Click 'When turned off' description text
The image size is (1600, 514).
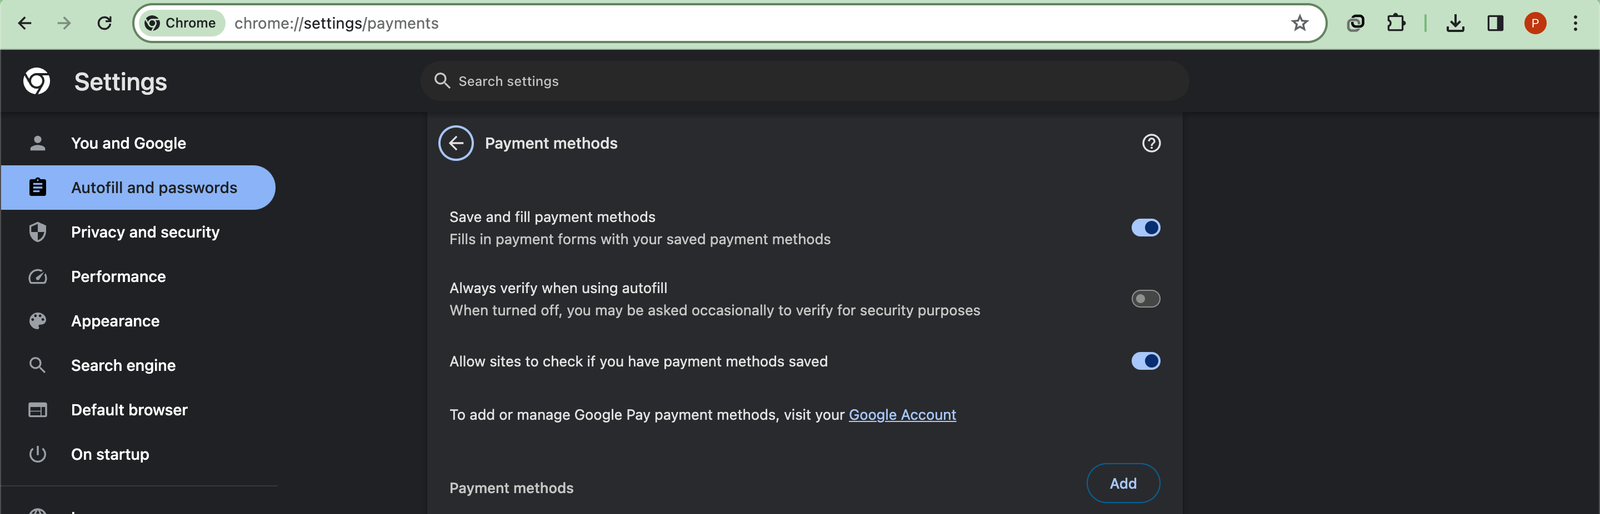[715, 310]
